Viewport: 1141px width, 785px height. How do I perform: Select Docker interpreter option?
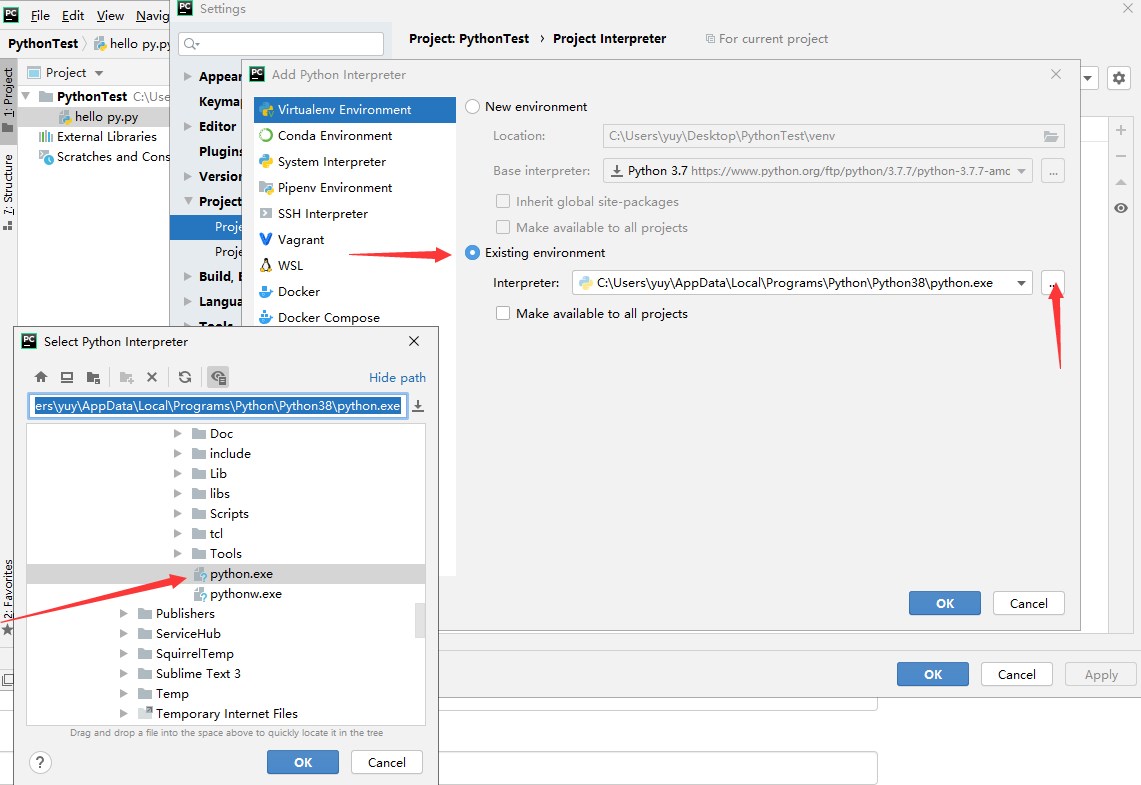pos(355,292)
